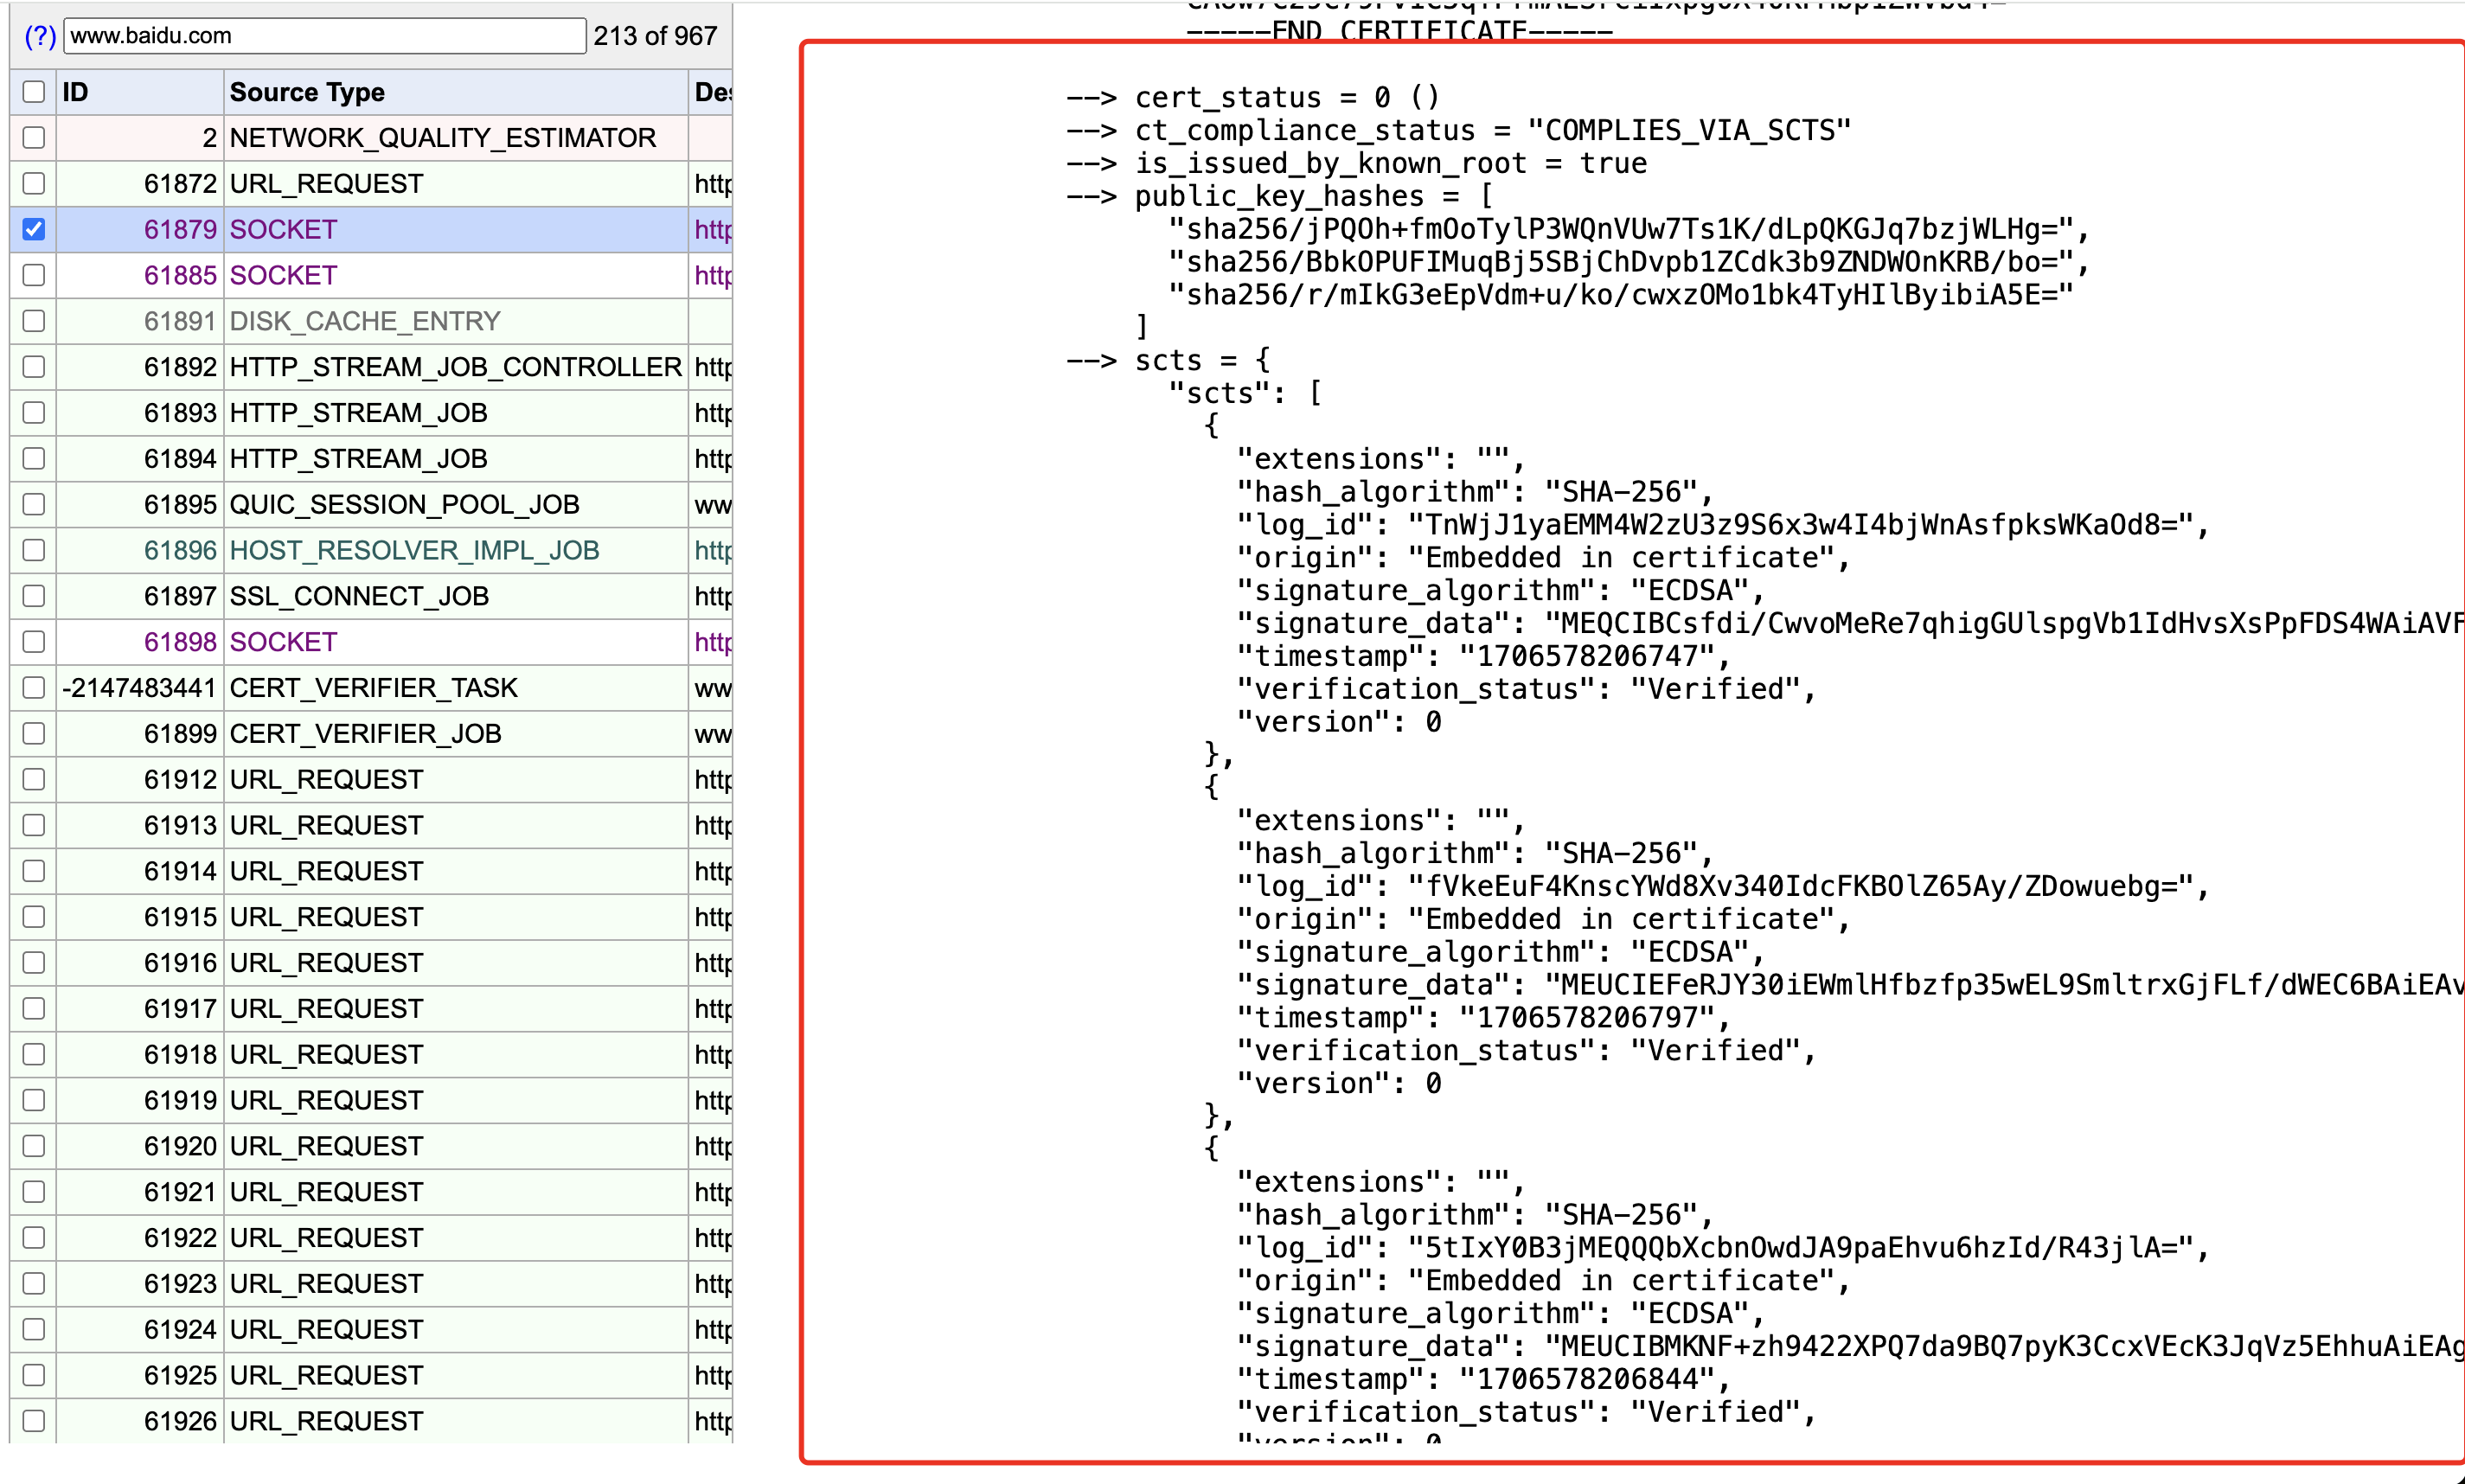
Task: Select the HOST_RESOLVER_IMPL_JOB row
Action: [x=414, y=550]
